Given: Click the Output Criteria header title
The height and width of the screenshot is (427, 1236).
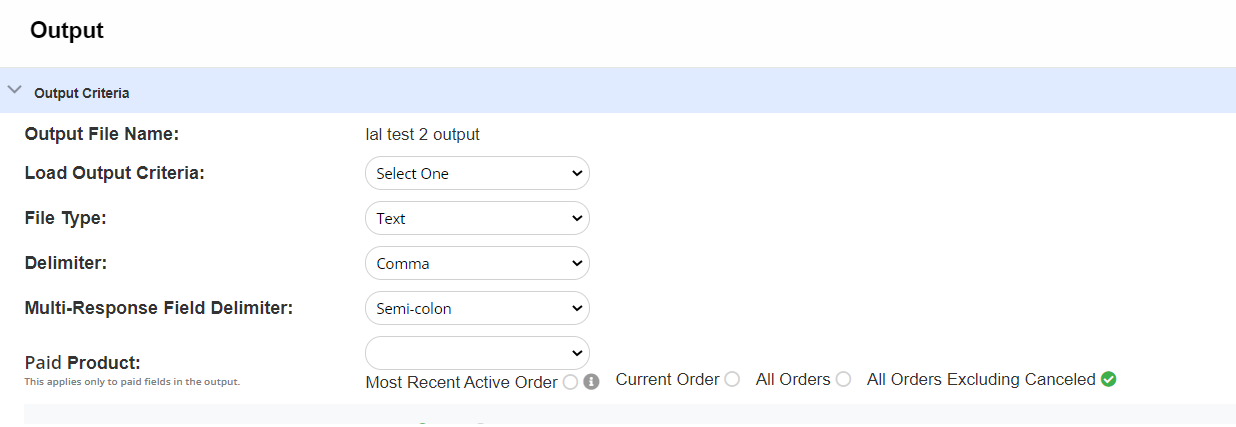Looking at the screenshot, I should tap(81, 93).
